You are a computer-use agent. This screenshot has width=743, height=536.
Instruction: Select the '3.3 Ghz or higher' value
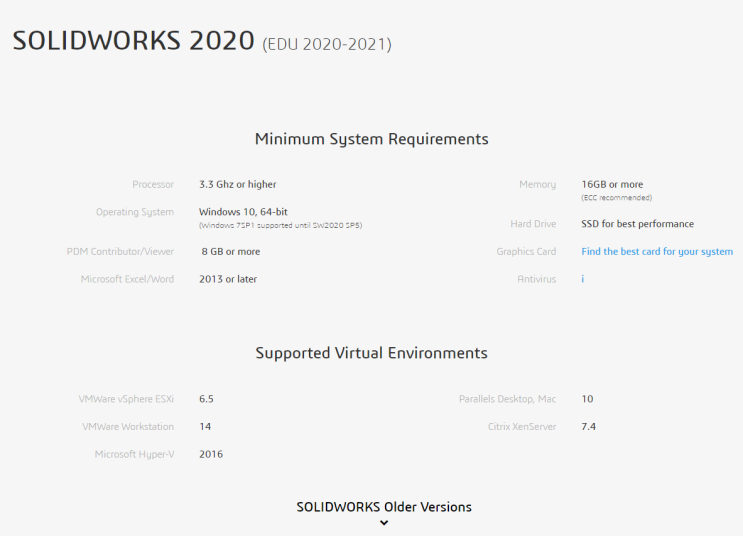tap(237, 184)
